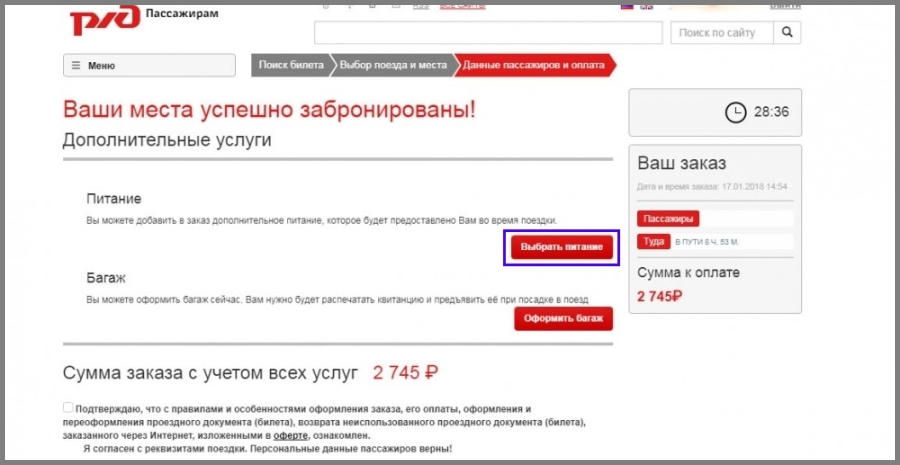900x465 pixels.
Task: Go to the Выбор поезда и места step
Action: click(392, 65)
